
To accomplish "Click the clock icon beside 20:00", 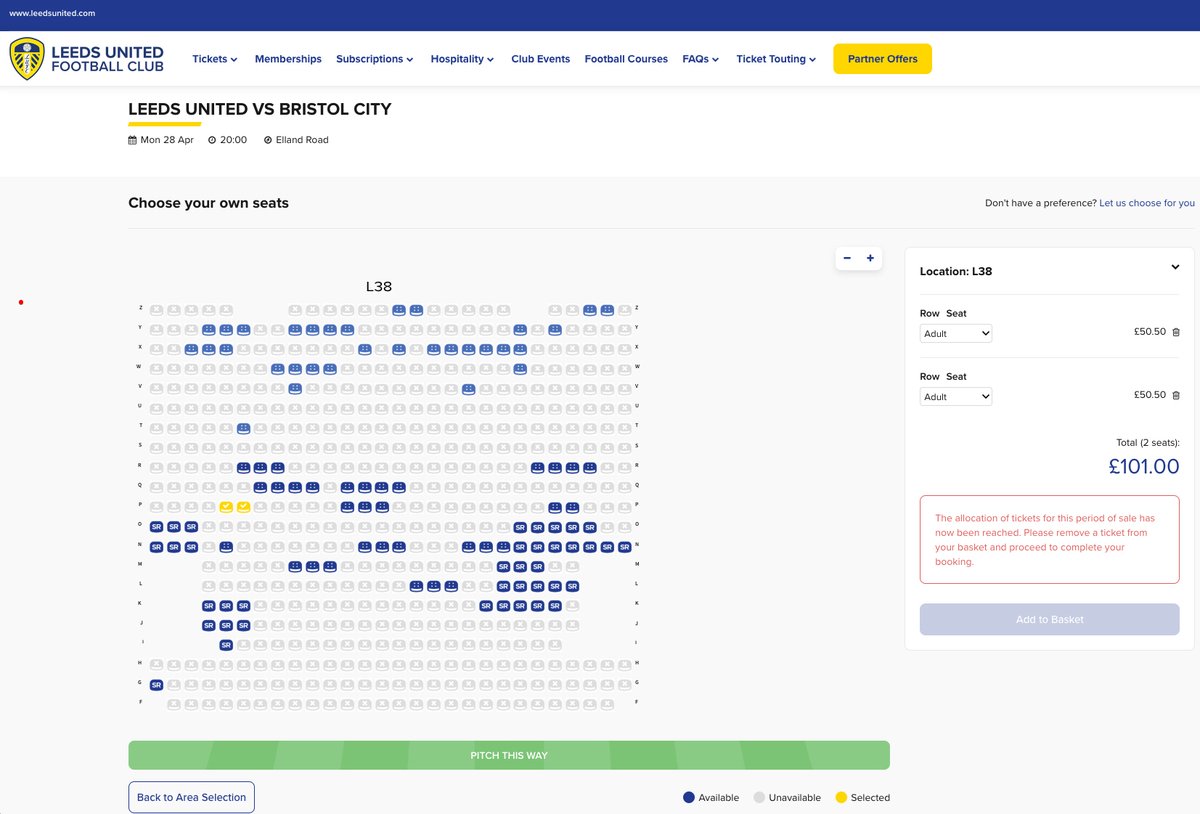I will [x=212, y=140].
